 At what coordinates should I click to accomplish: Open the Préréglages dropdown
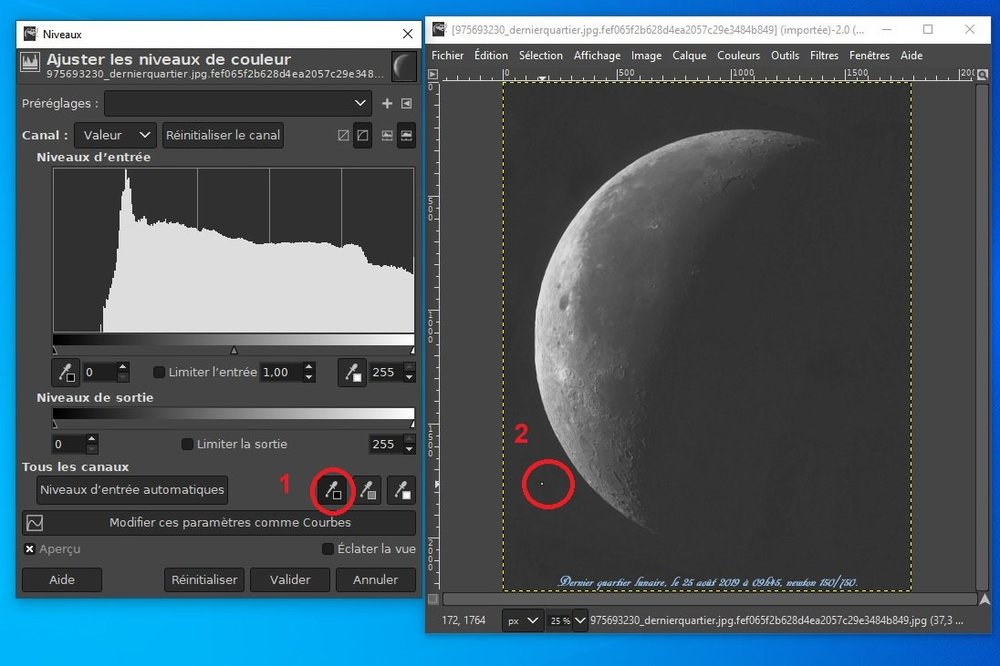(238, 103)
